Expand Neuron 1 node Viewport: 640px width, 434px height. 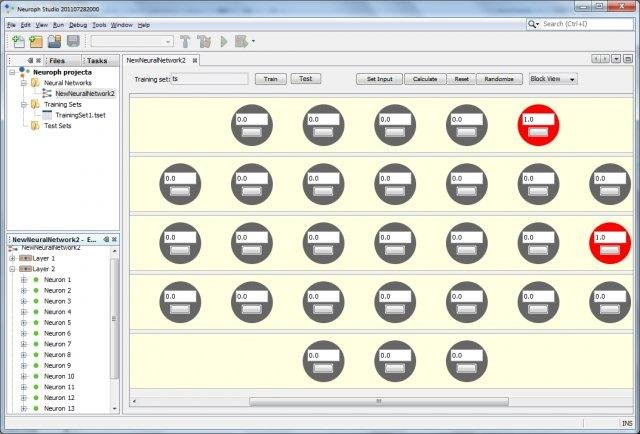click(24, 280)
